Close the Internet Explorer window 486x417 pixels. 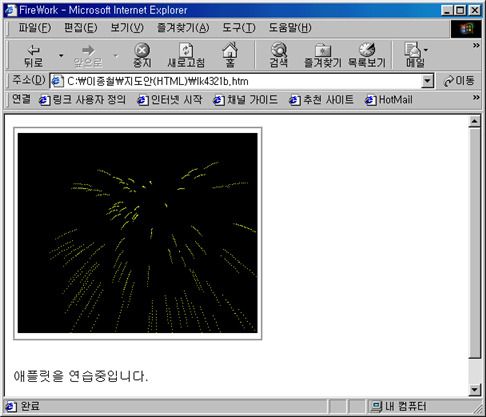[x=474, y=10]
